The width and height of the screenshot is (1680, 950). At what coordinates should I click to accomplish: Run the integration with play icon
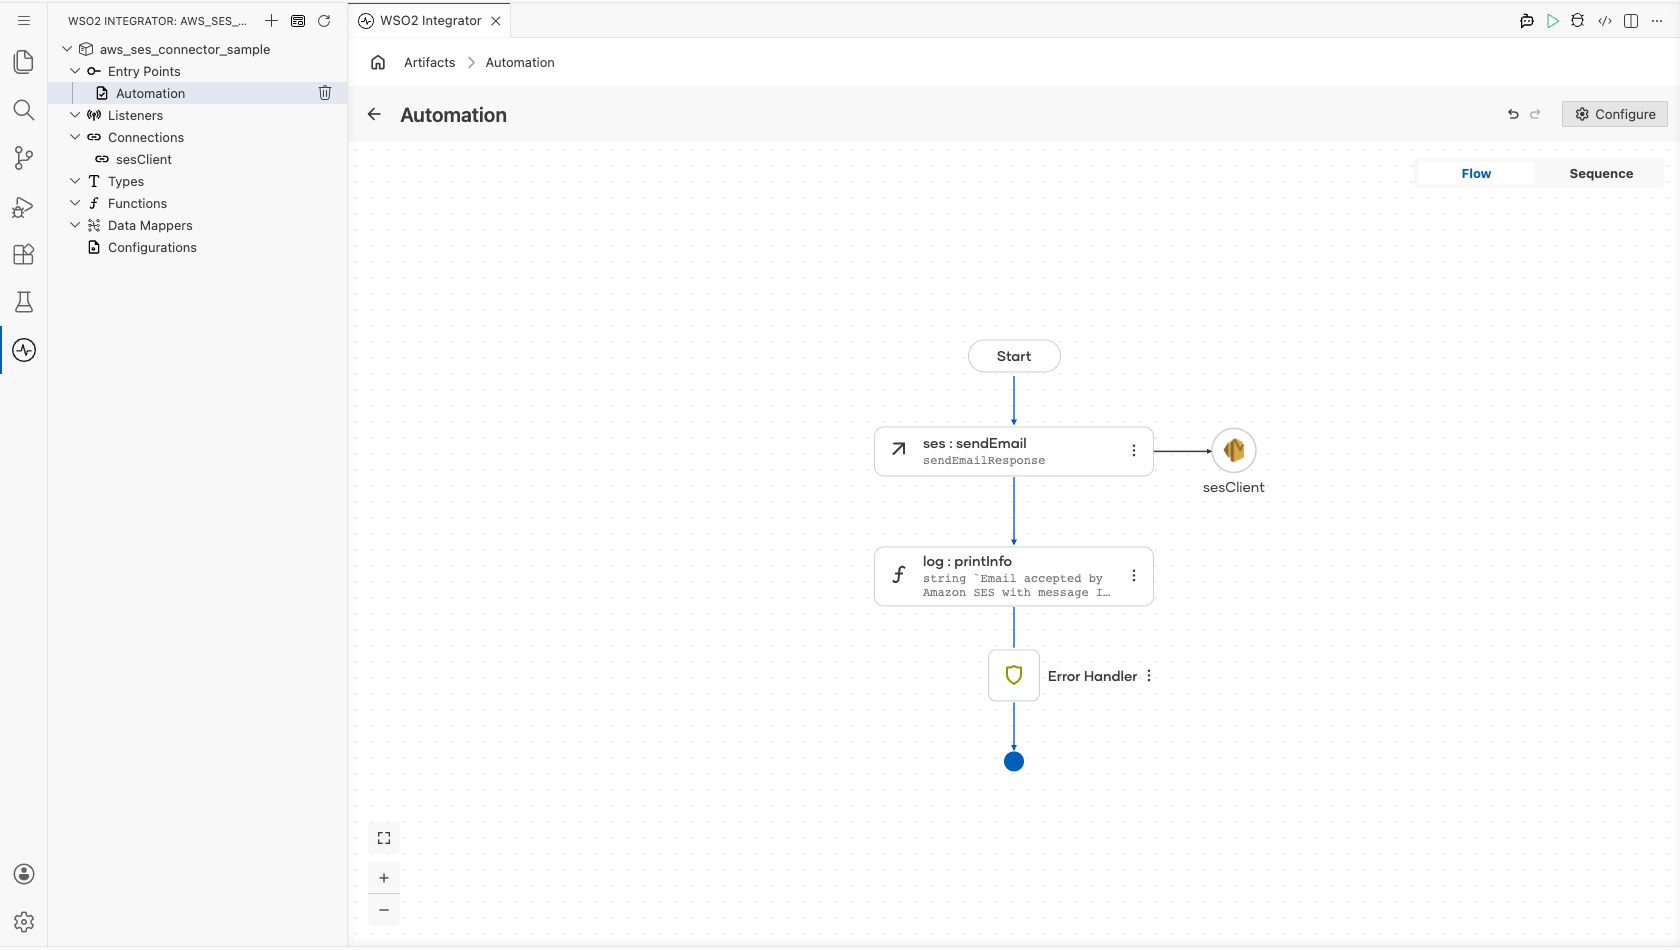1553,20
